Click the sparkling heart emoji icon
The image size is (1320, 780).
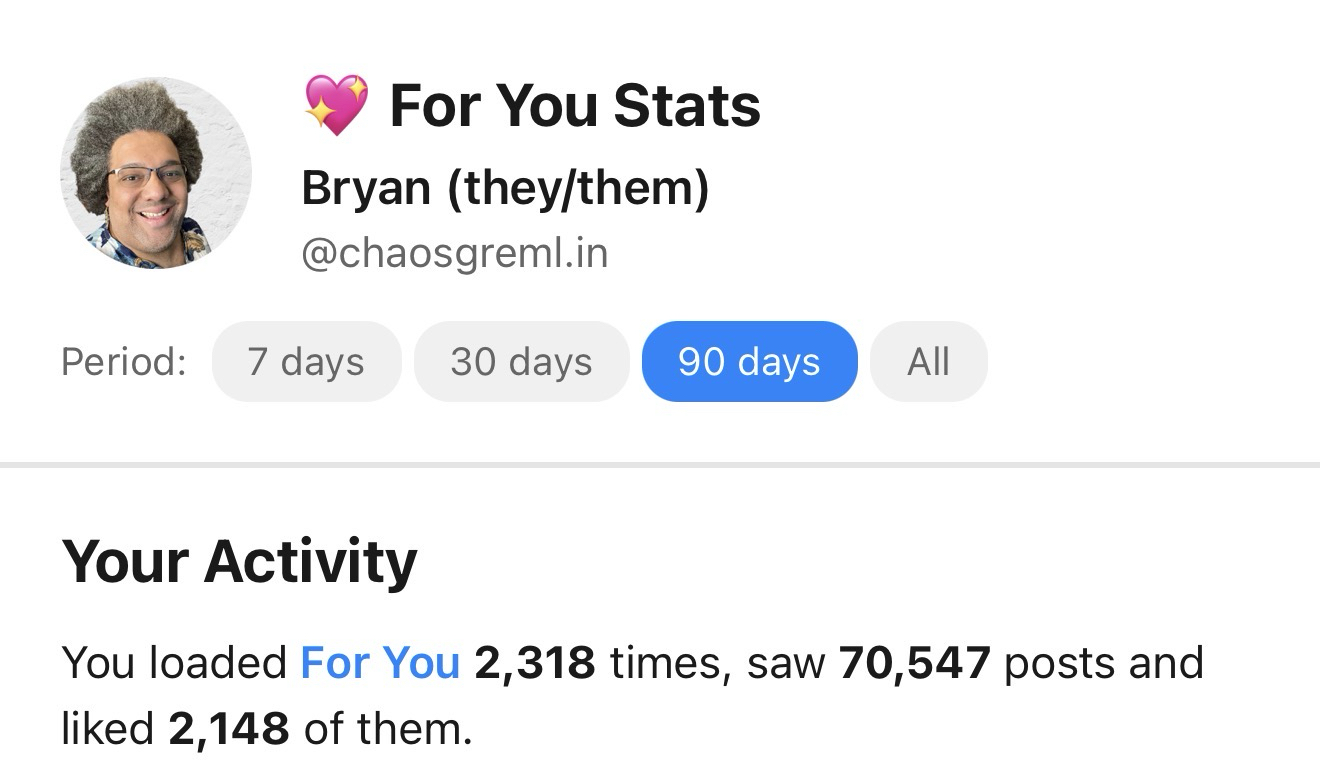(336, 106)
